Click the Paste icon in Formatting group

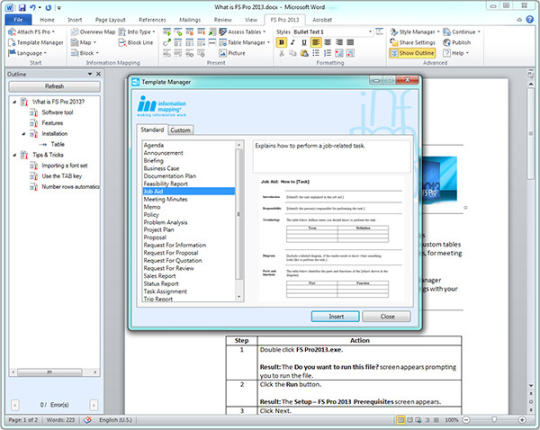304,53
